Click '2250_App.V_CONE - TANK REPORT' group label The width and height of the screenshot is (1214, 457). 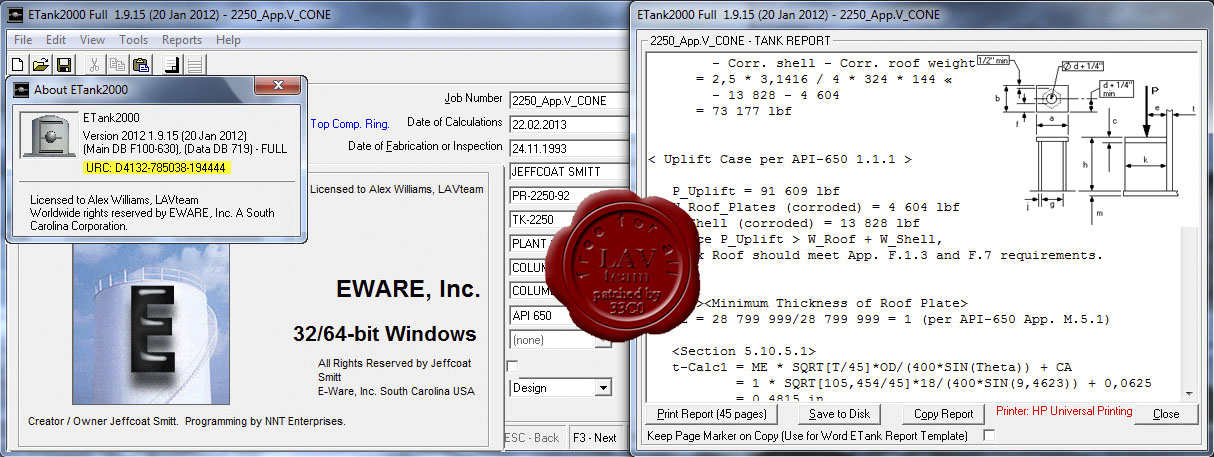pyautogui.click(x=740, y=41)
